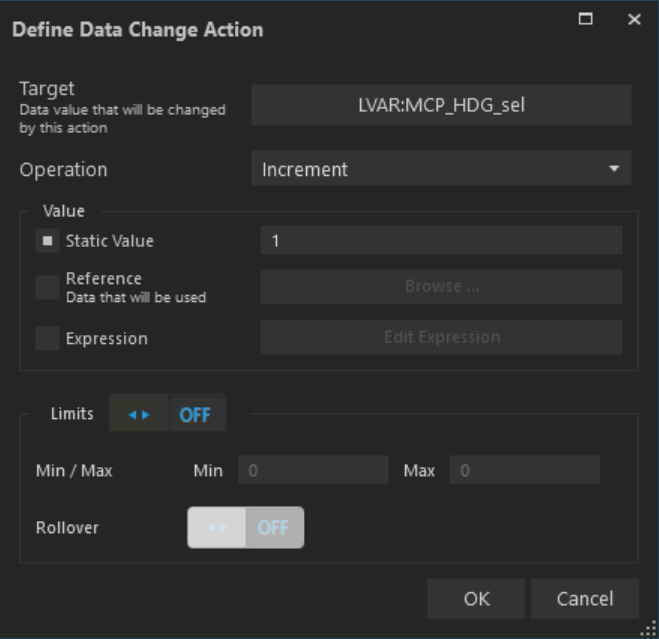Viewport: 659px width, 639px height.
Task: Enable the Reference checkbox
Action: click(x=47, y=287)
